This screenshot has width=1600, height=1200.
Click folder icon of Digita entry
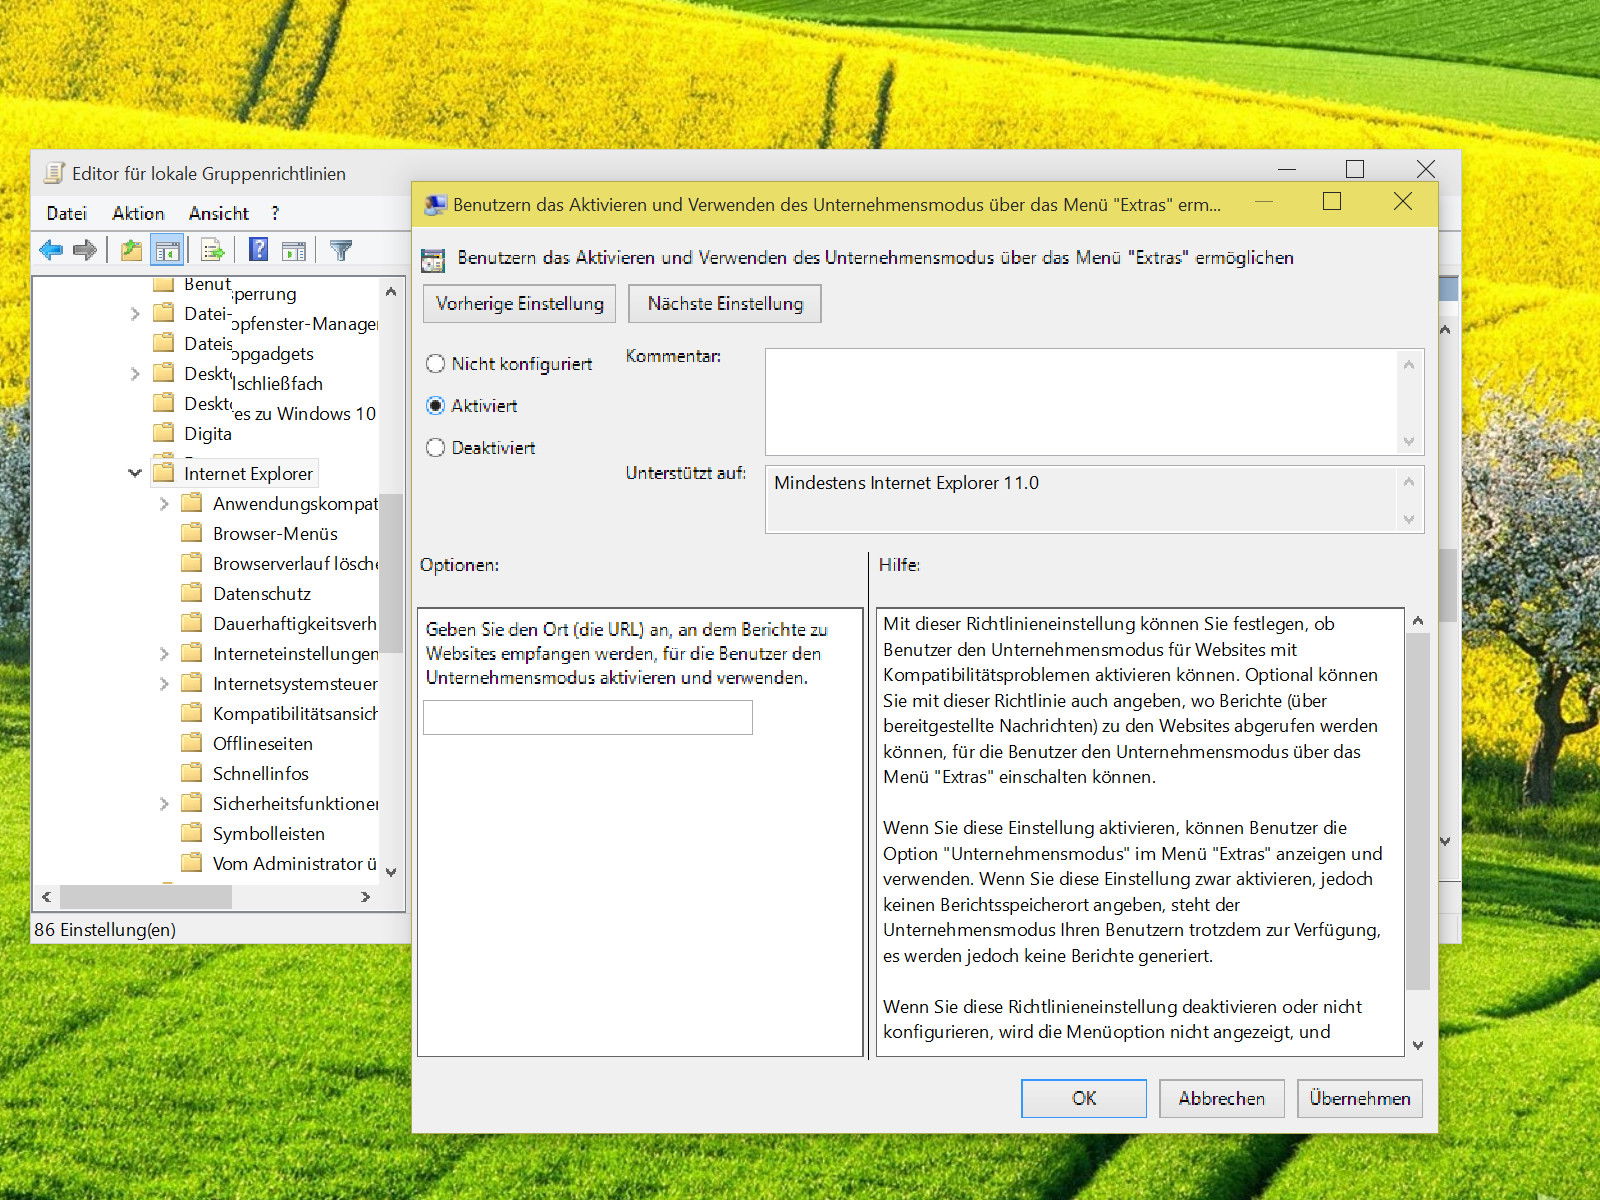click(x=163, y=433)
